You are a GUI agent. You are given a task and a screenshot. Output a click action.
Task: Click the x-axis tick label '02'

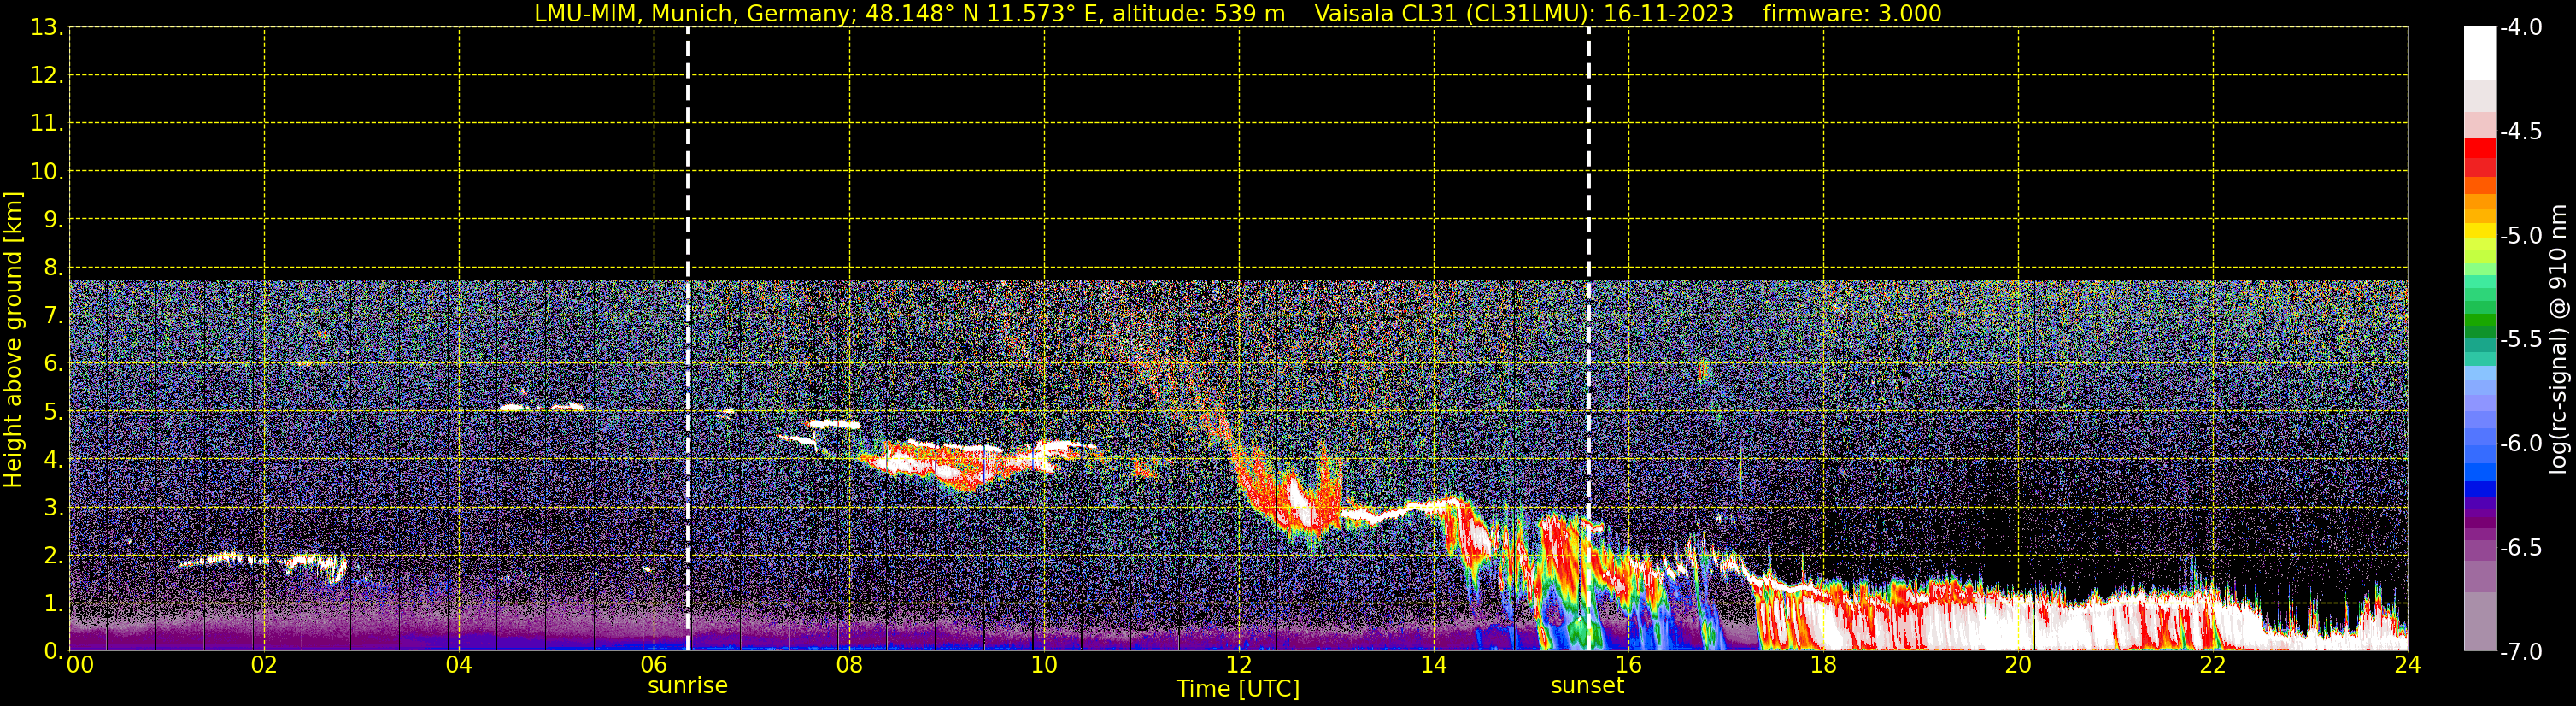264,665
